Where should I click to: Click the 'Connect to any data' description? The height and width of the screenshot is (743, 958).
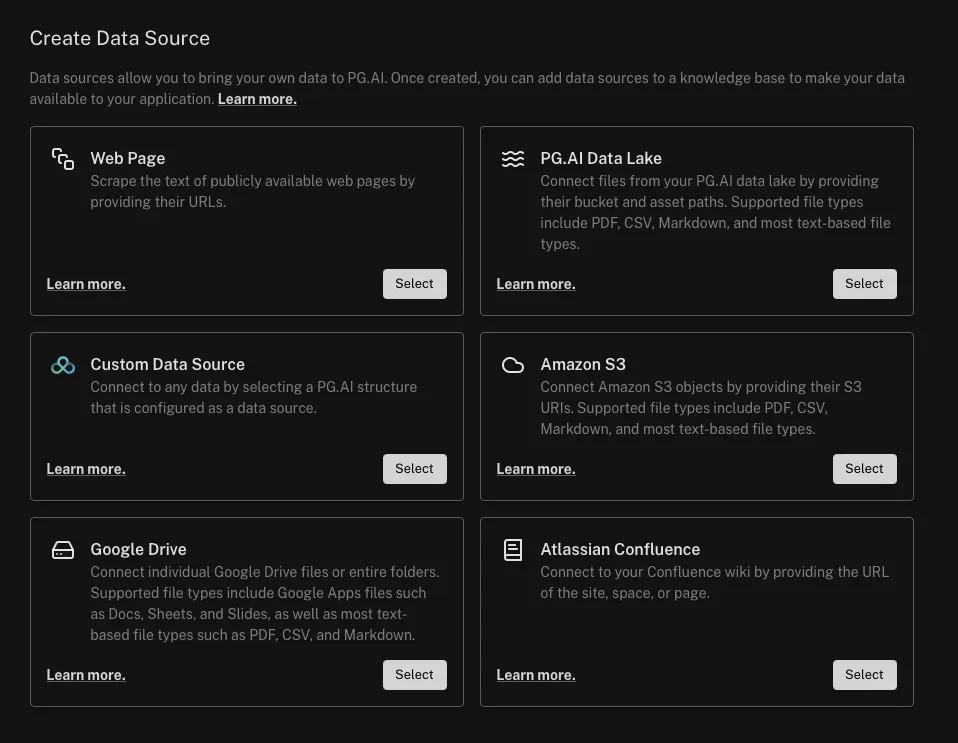click(x=254, y=397)
